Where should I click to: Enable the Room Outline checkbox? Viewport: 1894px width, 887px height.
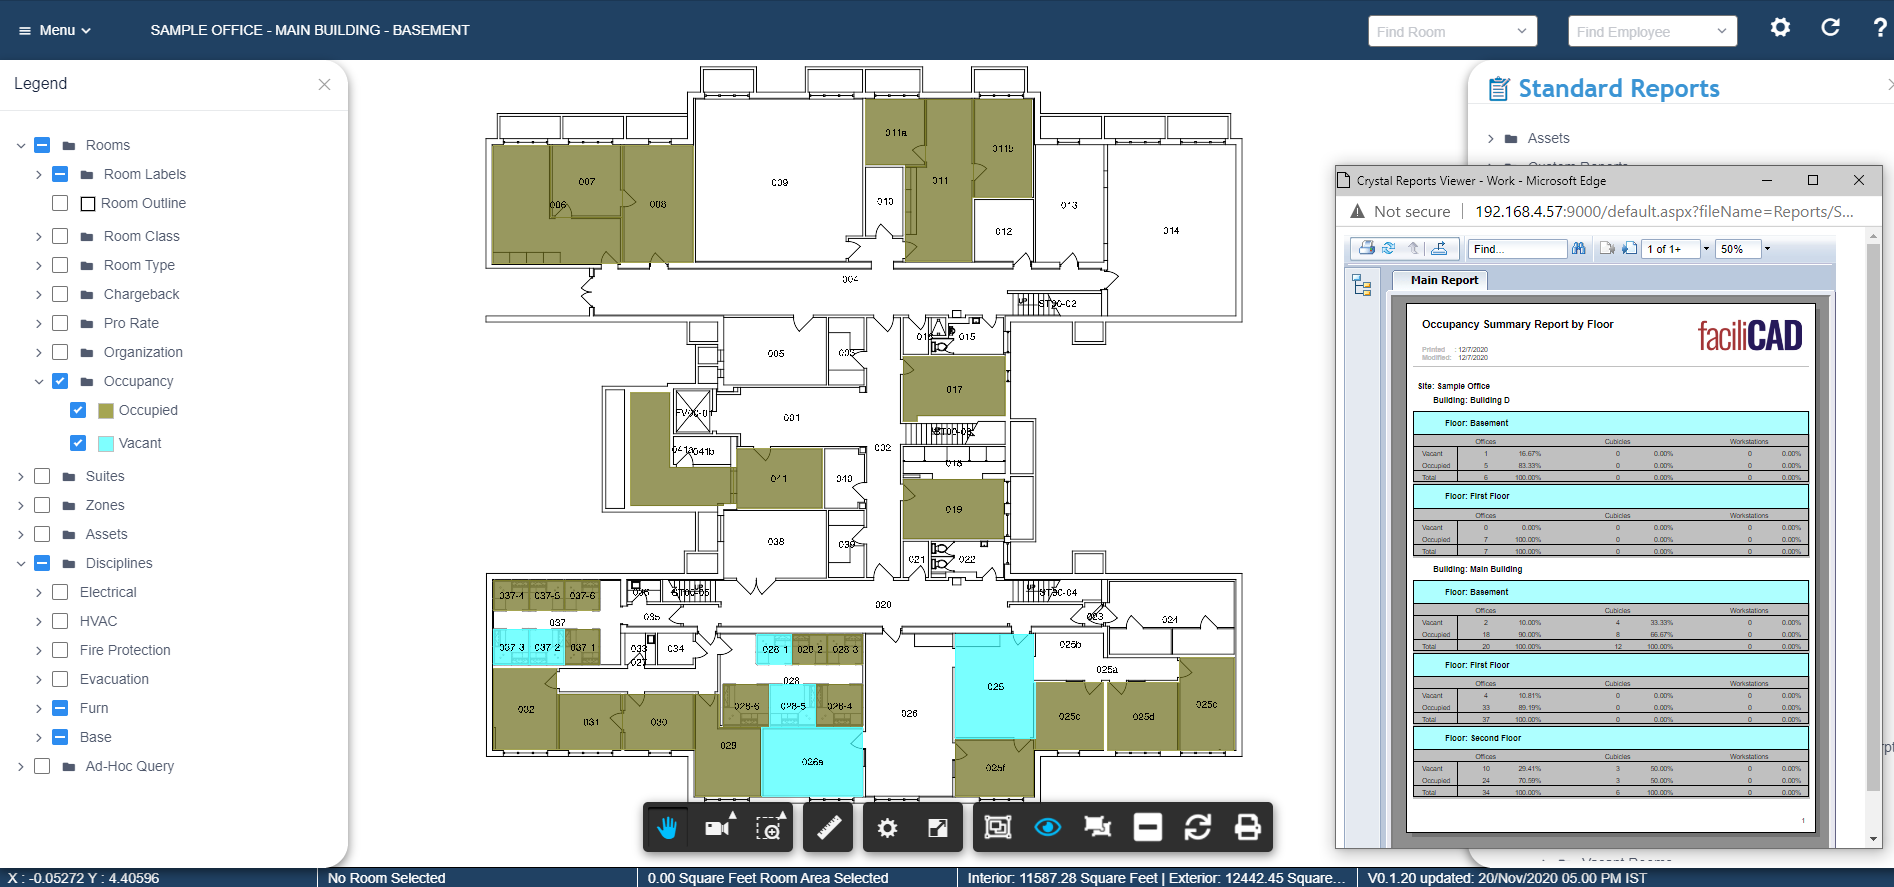tap(60, 203)
